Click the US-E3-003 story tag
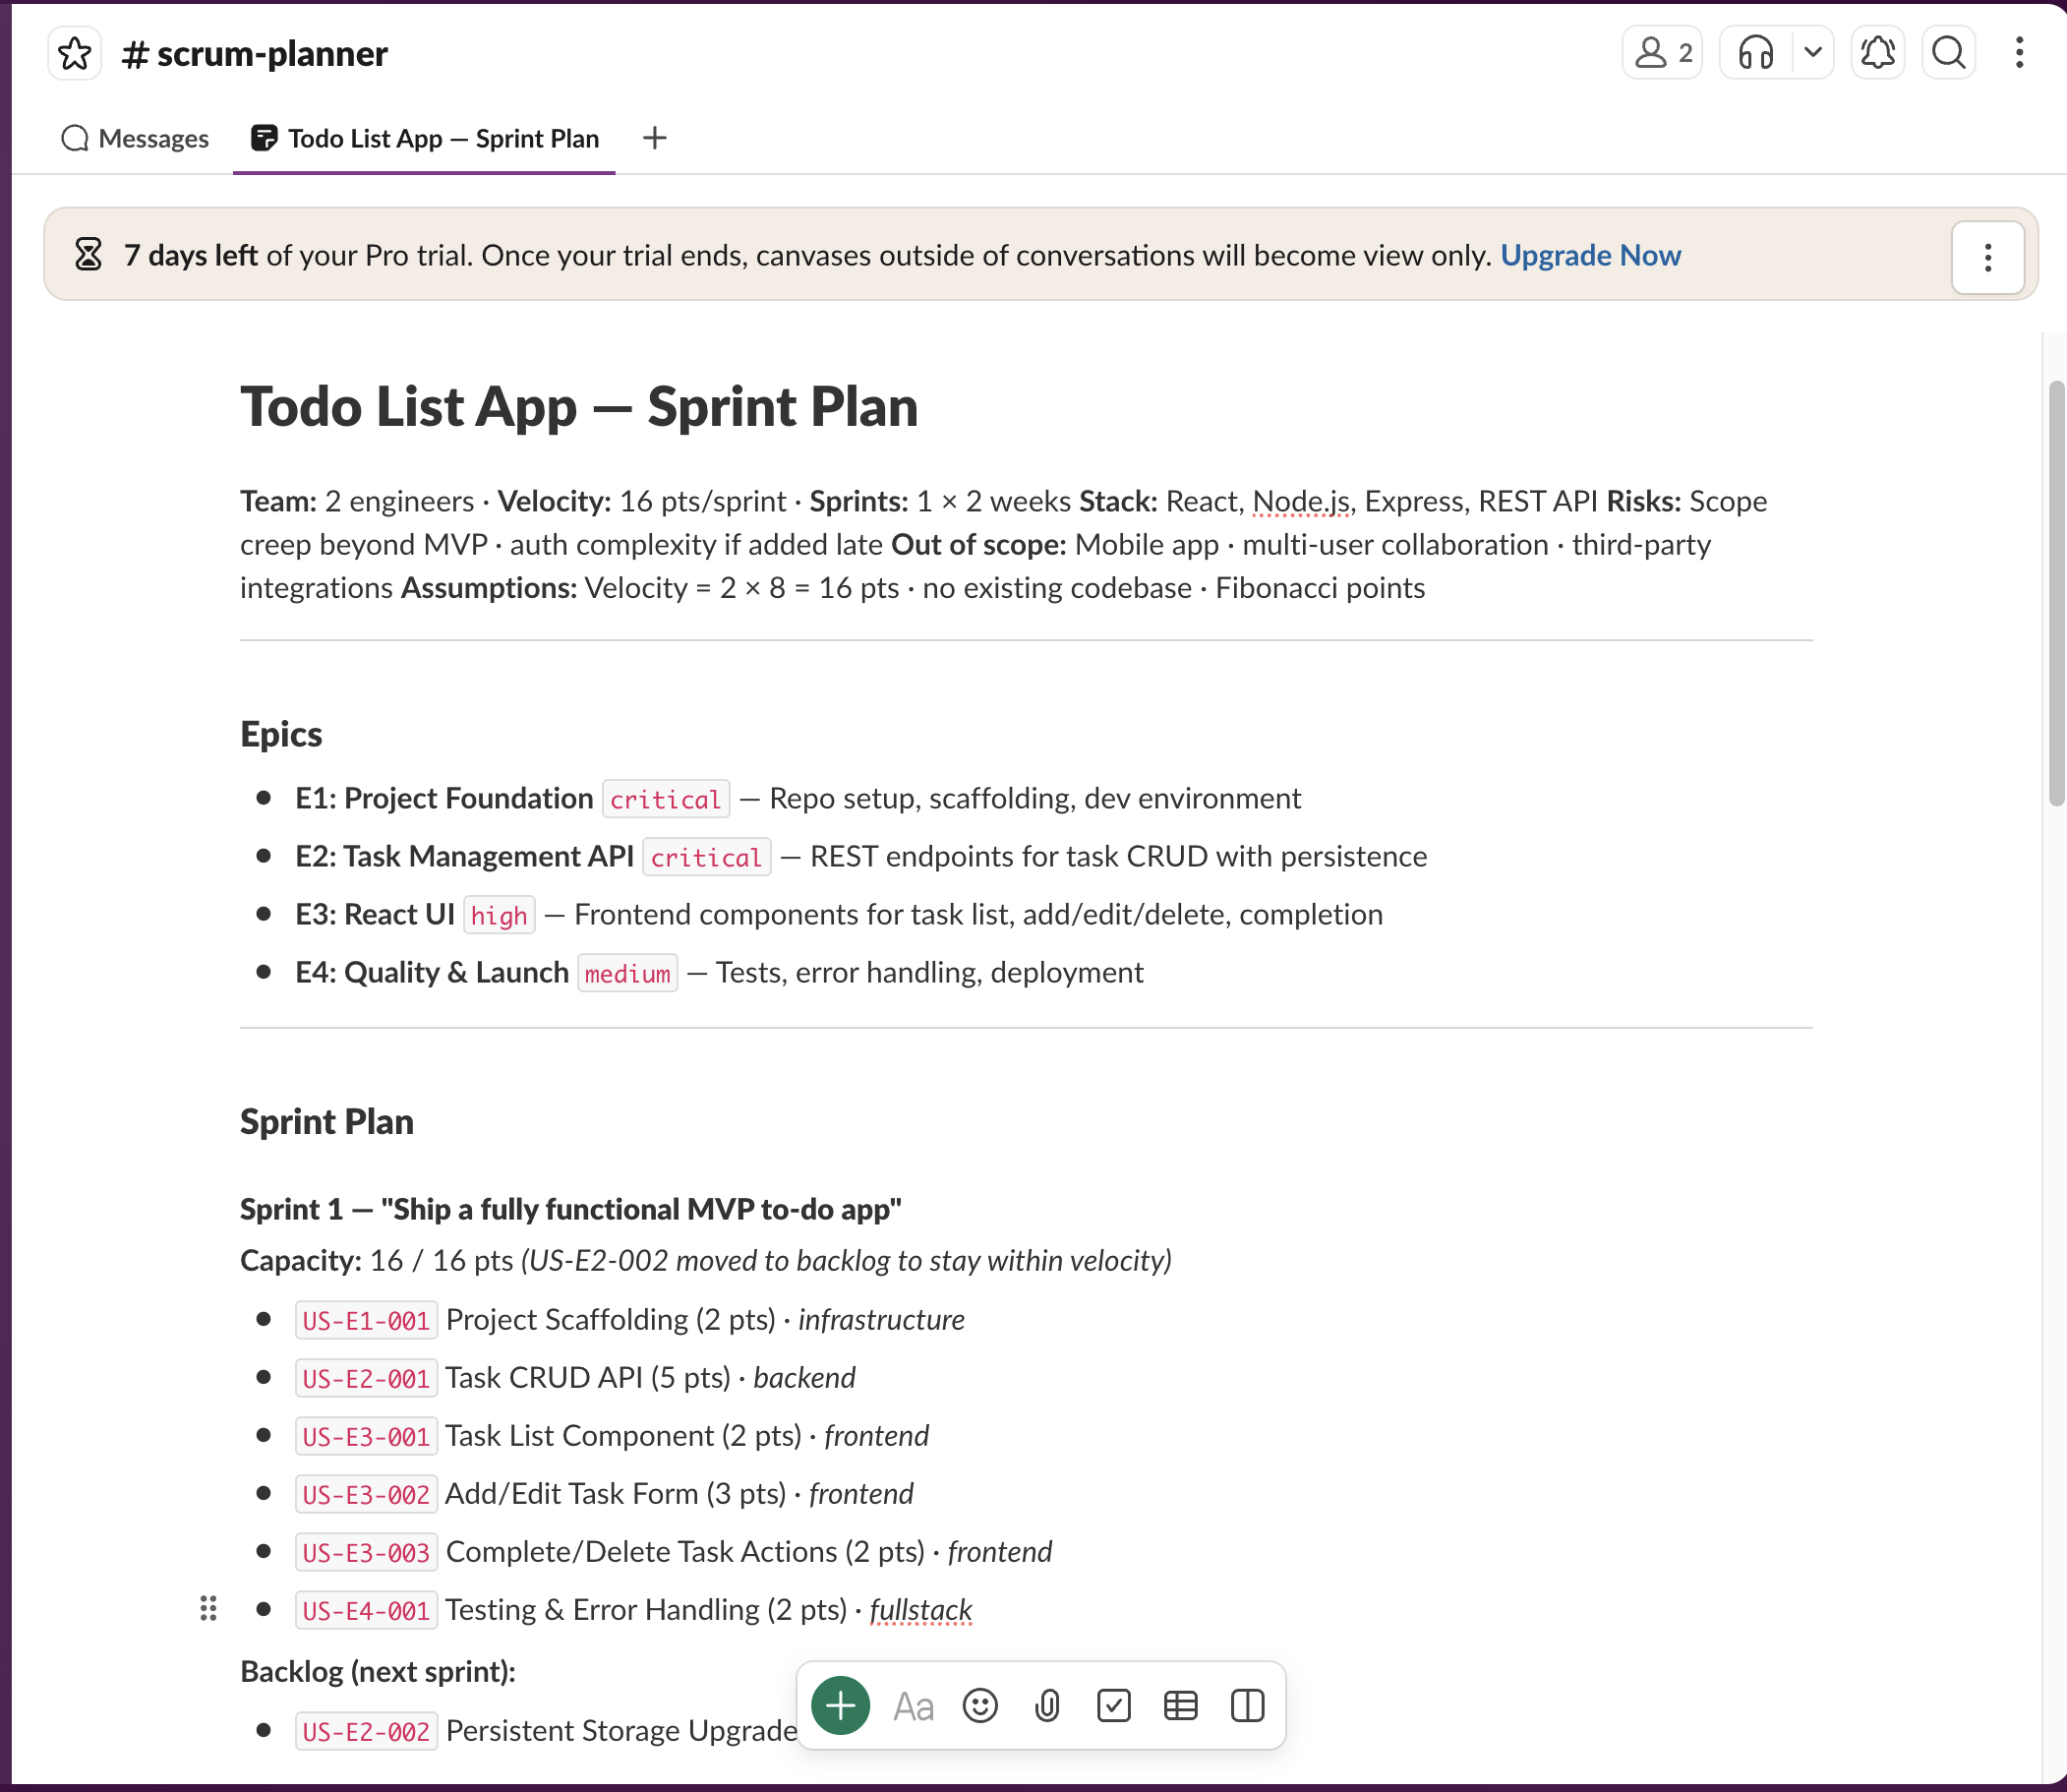The image size is (2067, 1792). pyautogui.click(x=366, y=1552)
